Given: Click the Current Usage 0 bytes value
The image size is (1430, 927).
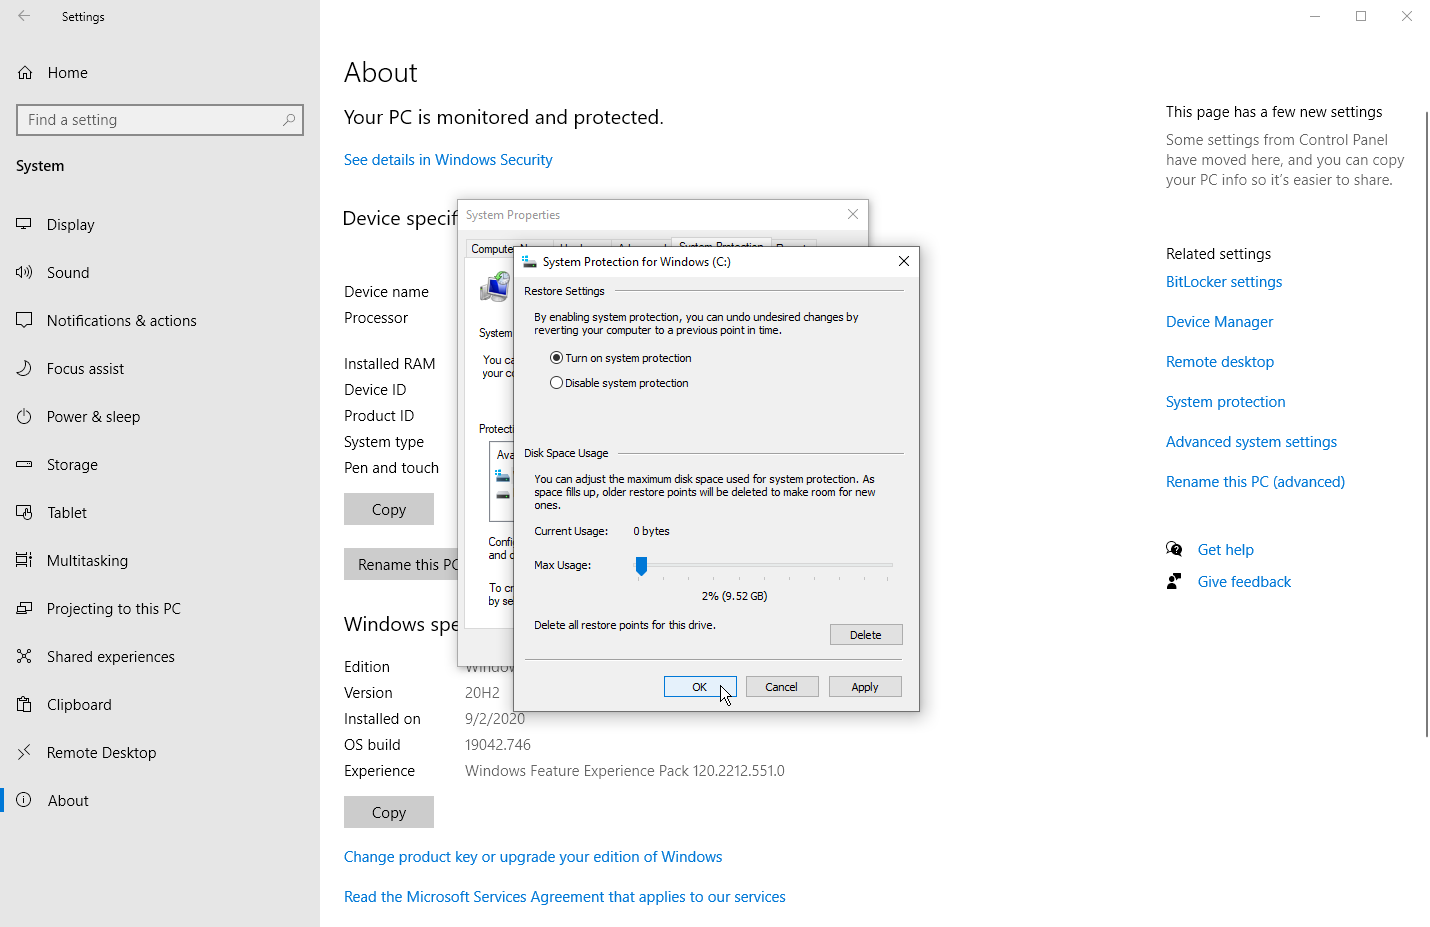Looking at the screenshot, I should [652, 531].
